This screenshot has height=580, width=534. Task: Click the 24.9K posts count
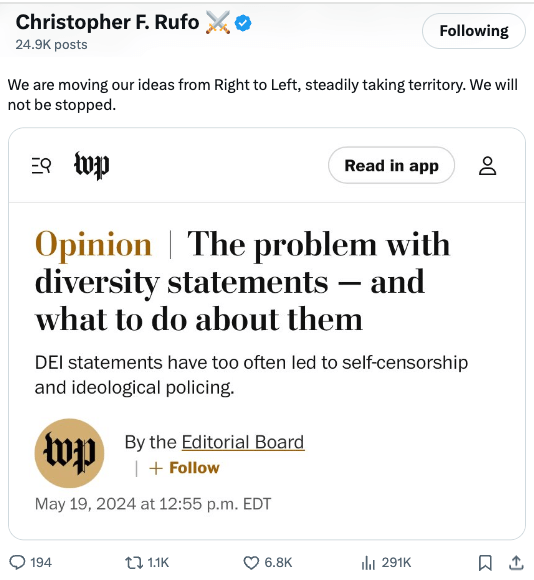[51, 44]
